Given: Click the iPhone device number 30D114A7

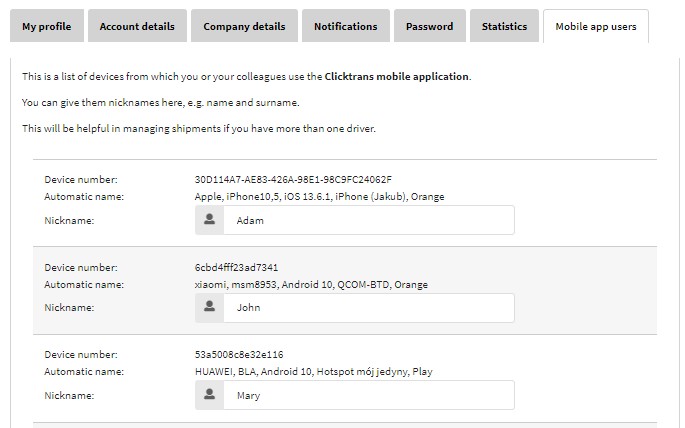Looking at the screenshot, I should tap(293, 180).
